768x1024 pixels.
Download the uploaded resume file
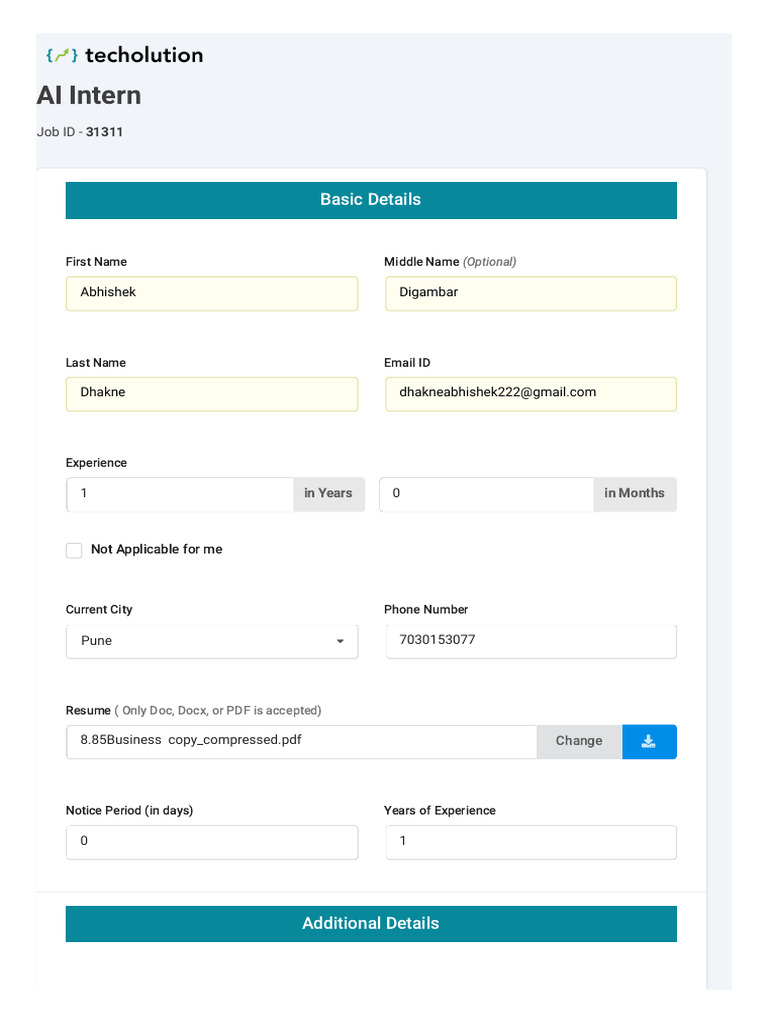pos(649,742)
